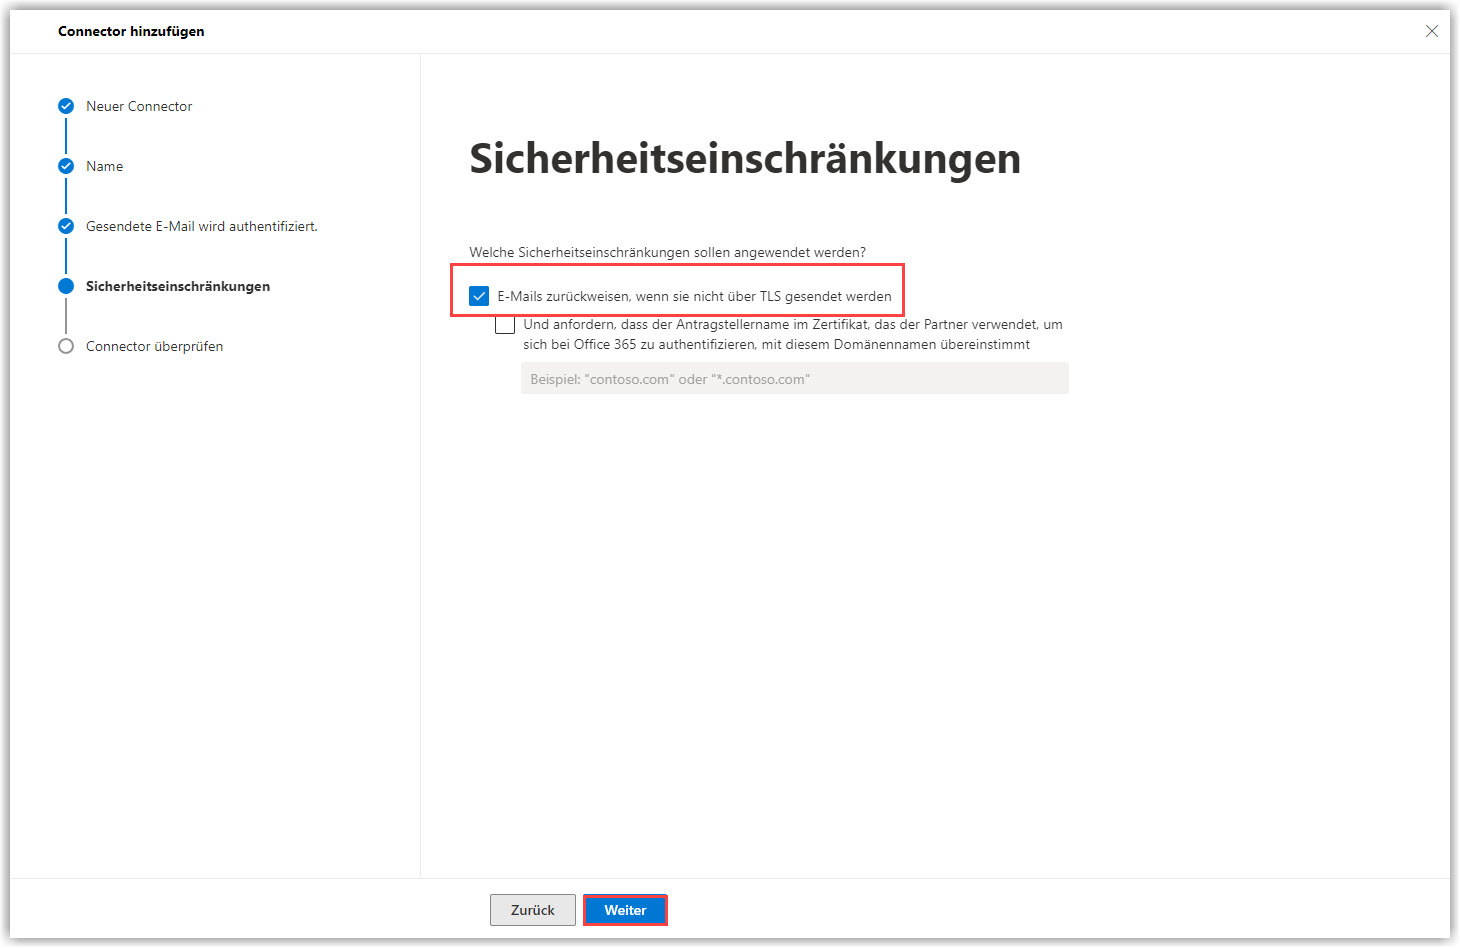
Task: Open the Neuer Connector step
Action: pos(139,106)
